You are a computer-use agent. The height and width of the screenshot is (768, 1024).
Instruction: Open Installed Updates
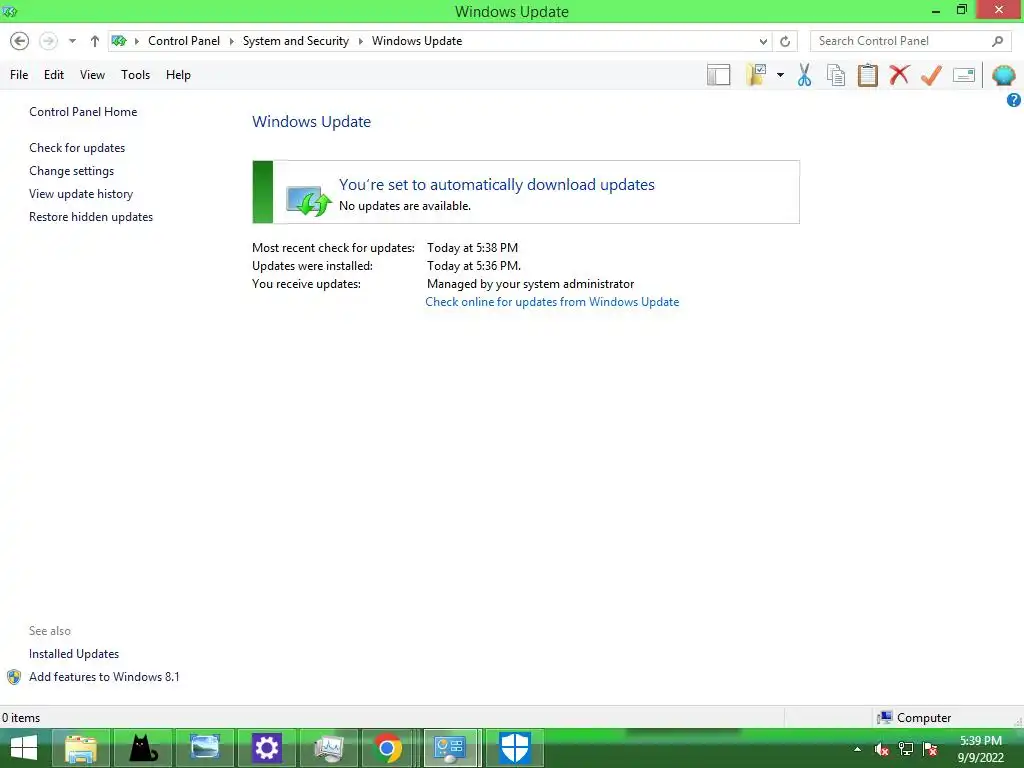tap(74, 654)
